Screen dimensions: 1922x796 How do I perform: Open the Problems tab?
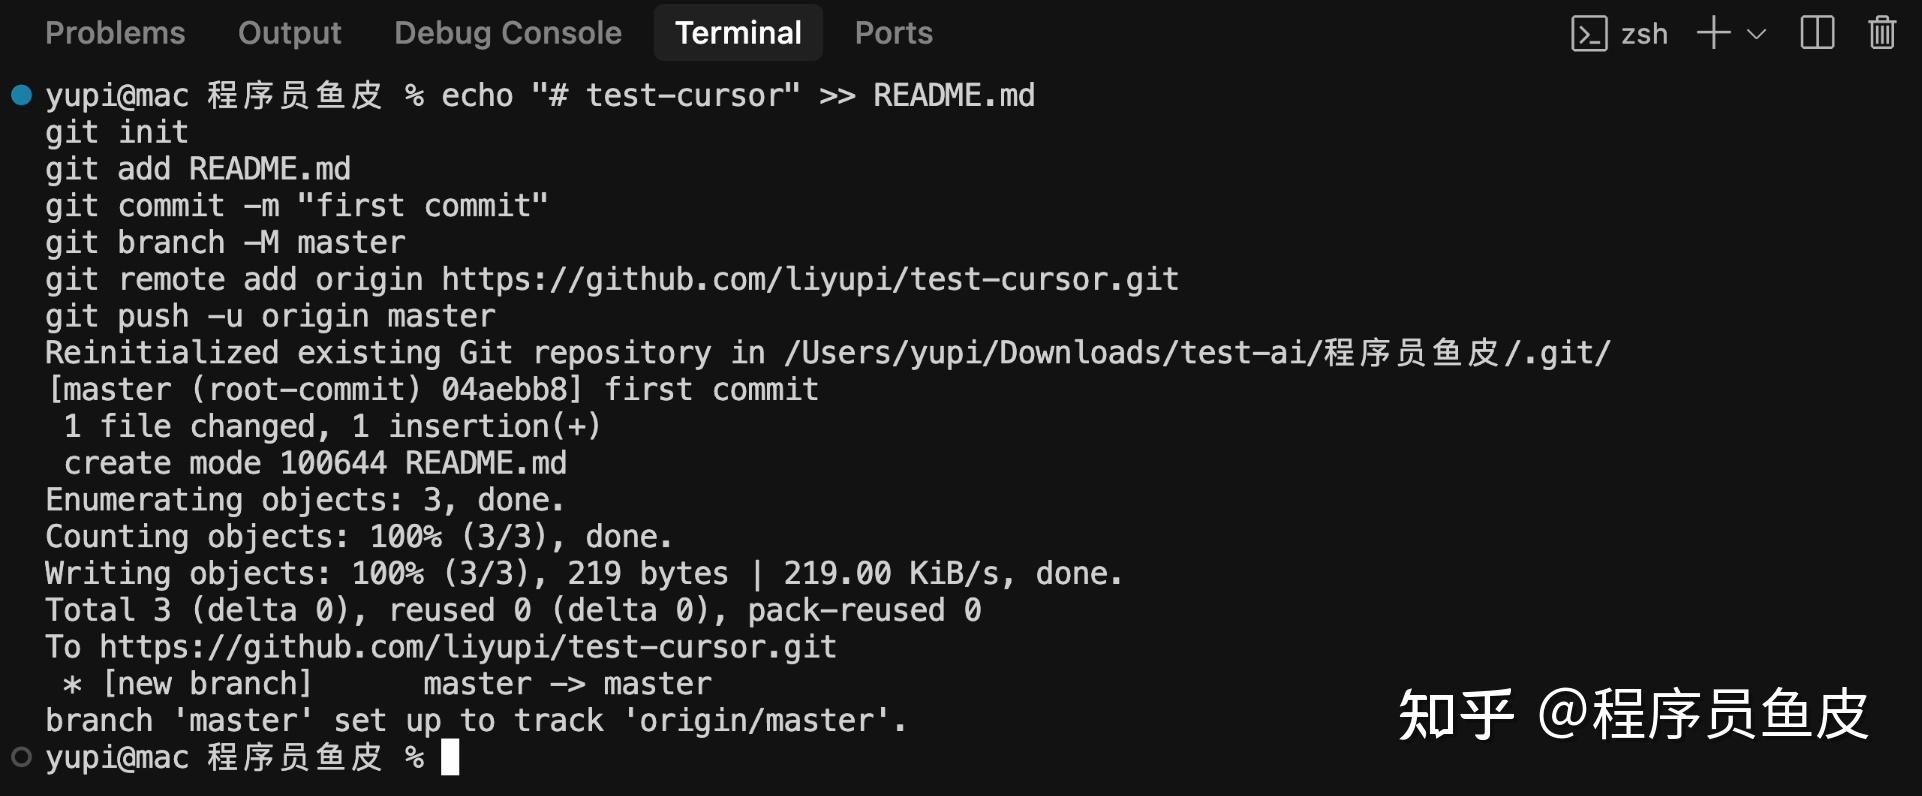coord(115,33)
